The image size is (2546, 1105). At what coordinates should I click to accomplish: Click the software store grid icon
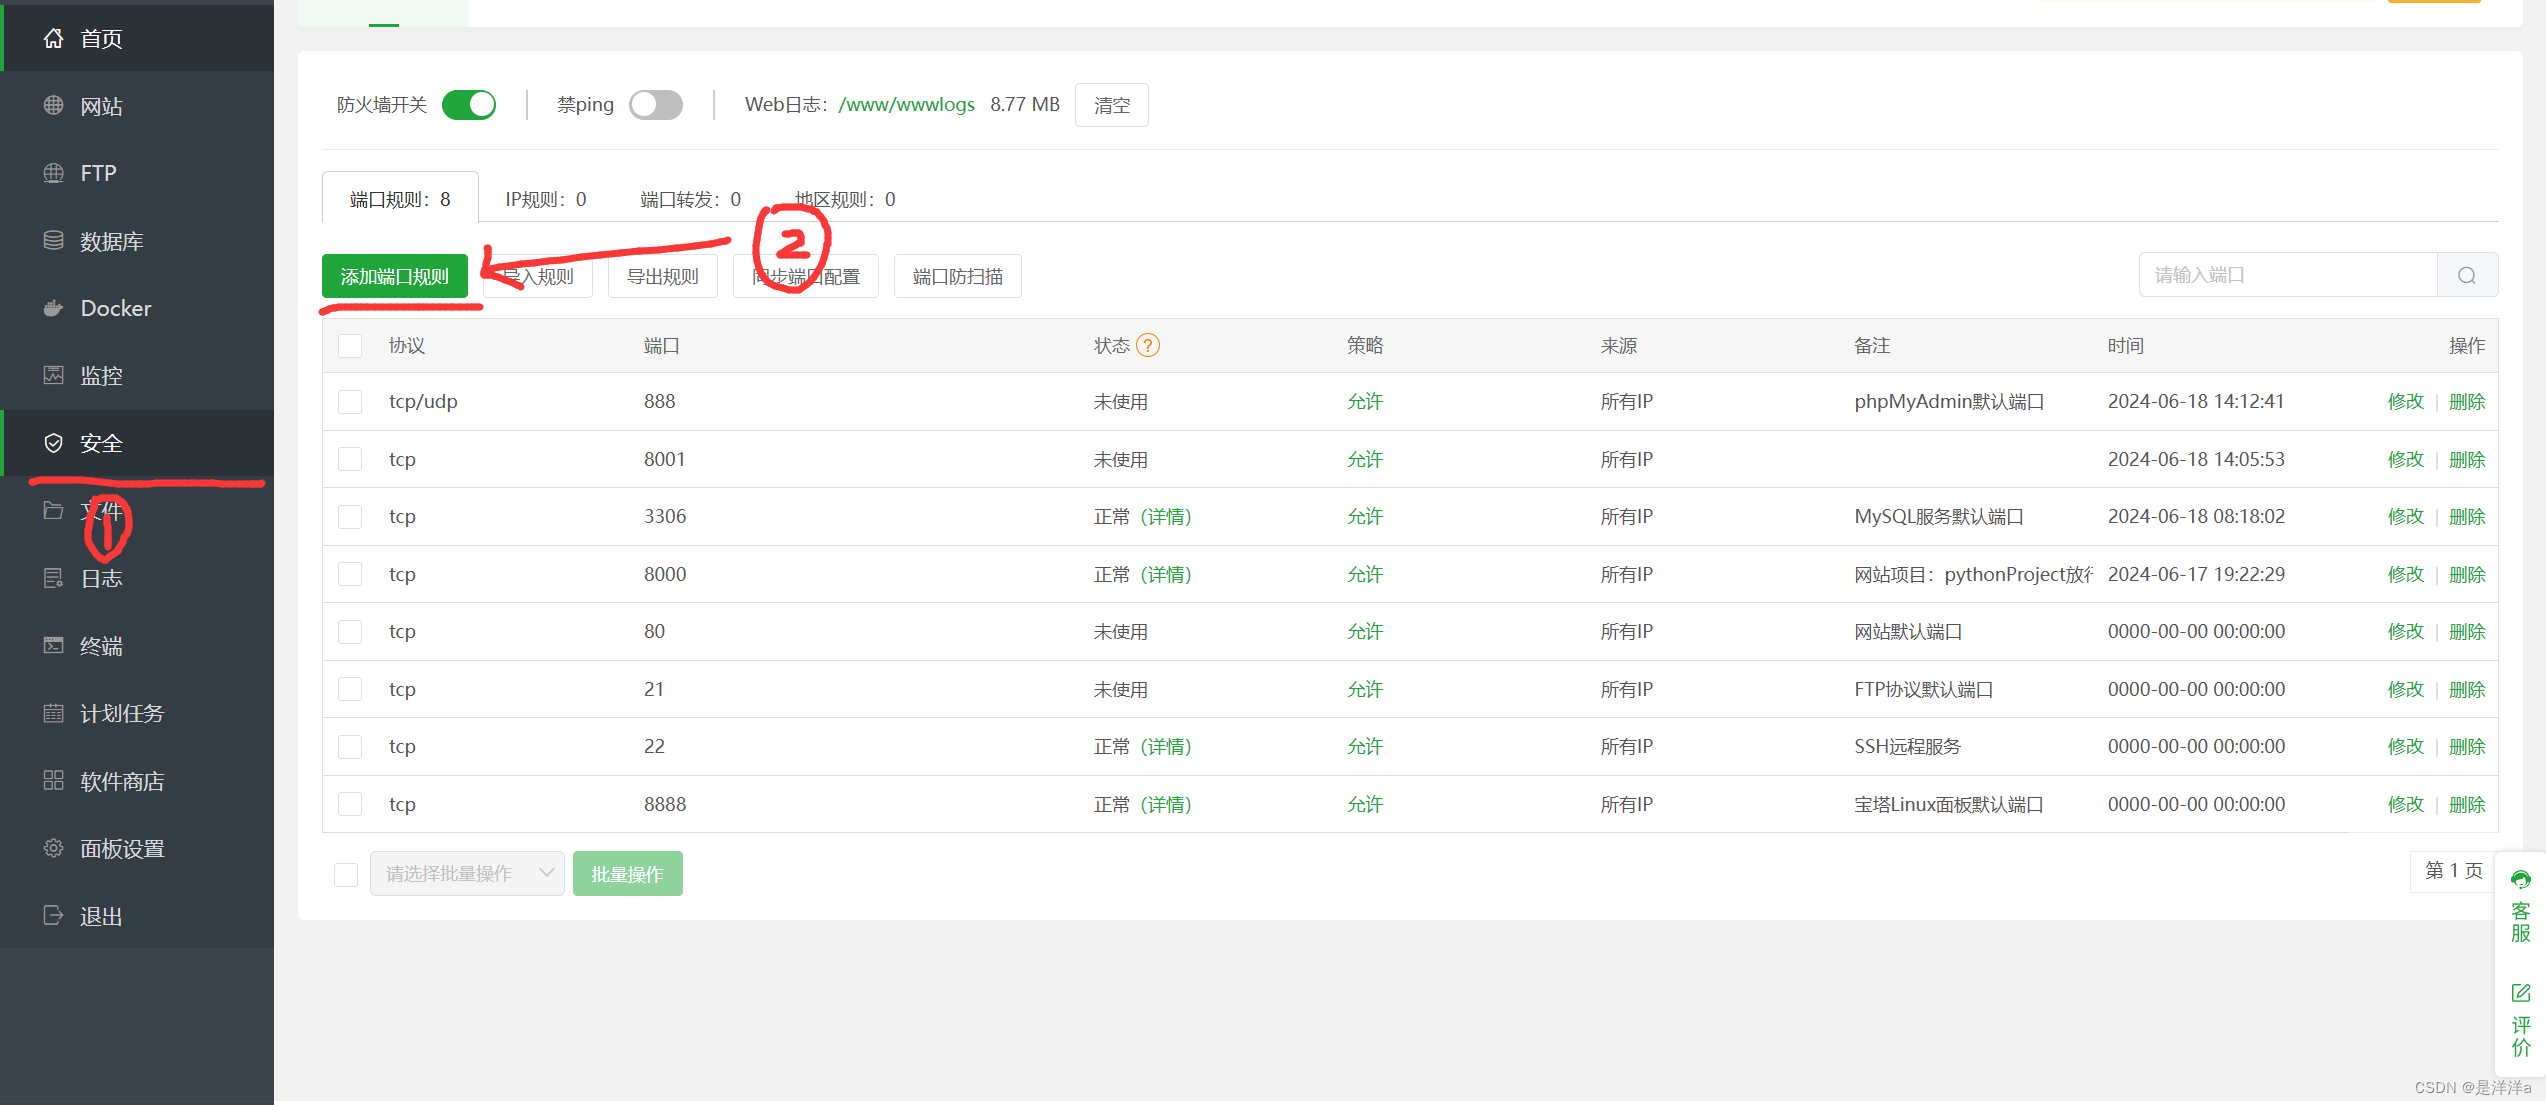click(x=54, y=780)
